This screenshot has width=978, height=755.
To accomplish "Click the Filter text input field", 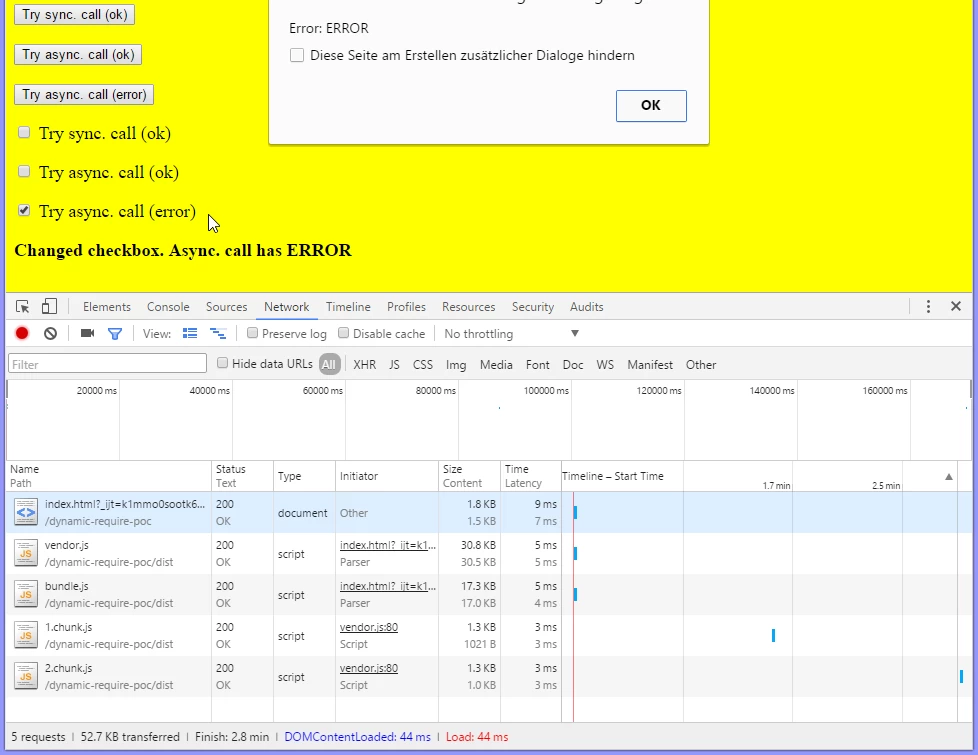I will (107, 364).
